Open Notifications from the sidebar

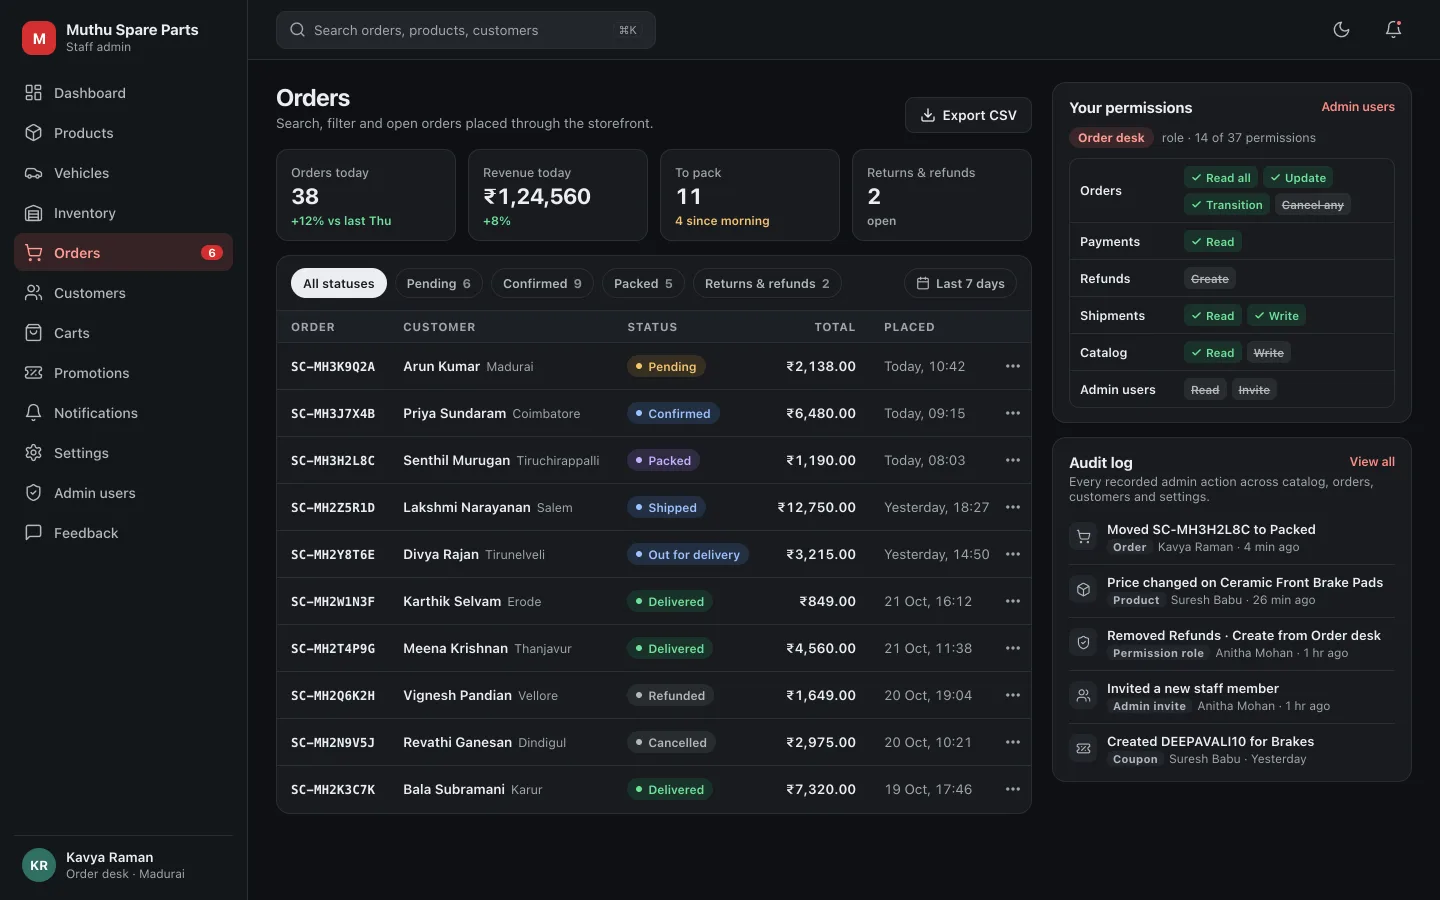(124, 413)
